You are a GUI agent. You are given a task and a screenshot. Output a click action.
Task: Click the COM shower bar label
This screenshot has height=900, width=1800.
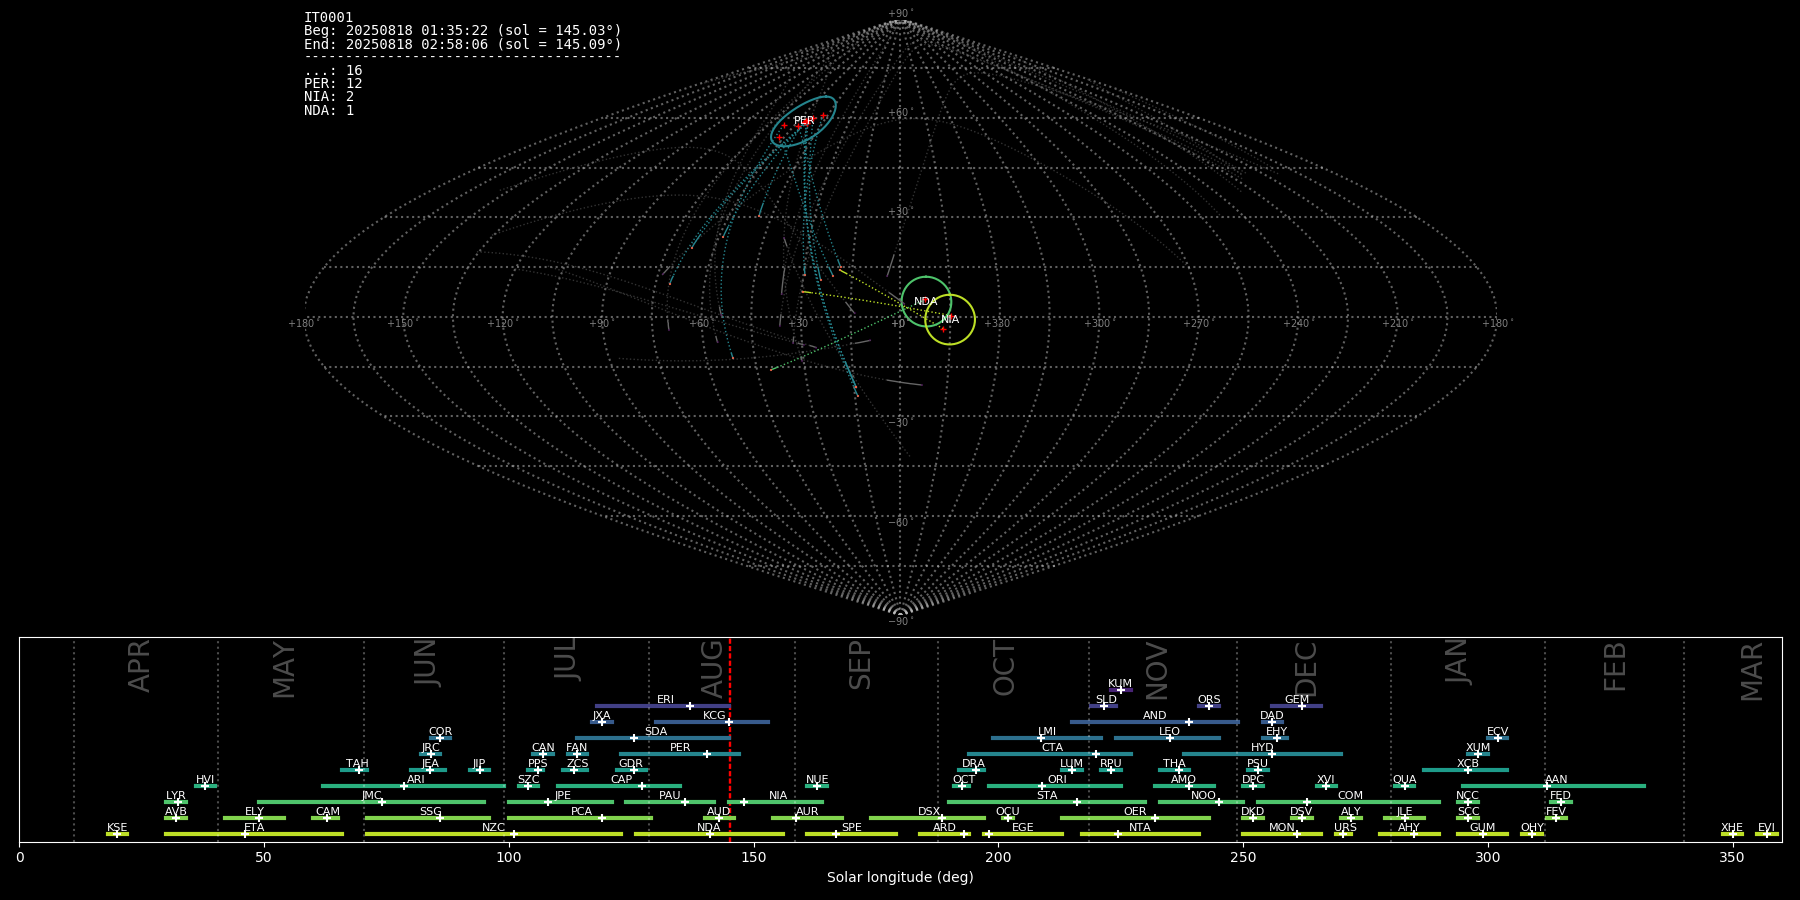tap(1351, 795)
